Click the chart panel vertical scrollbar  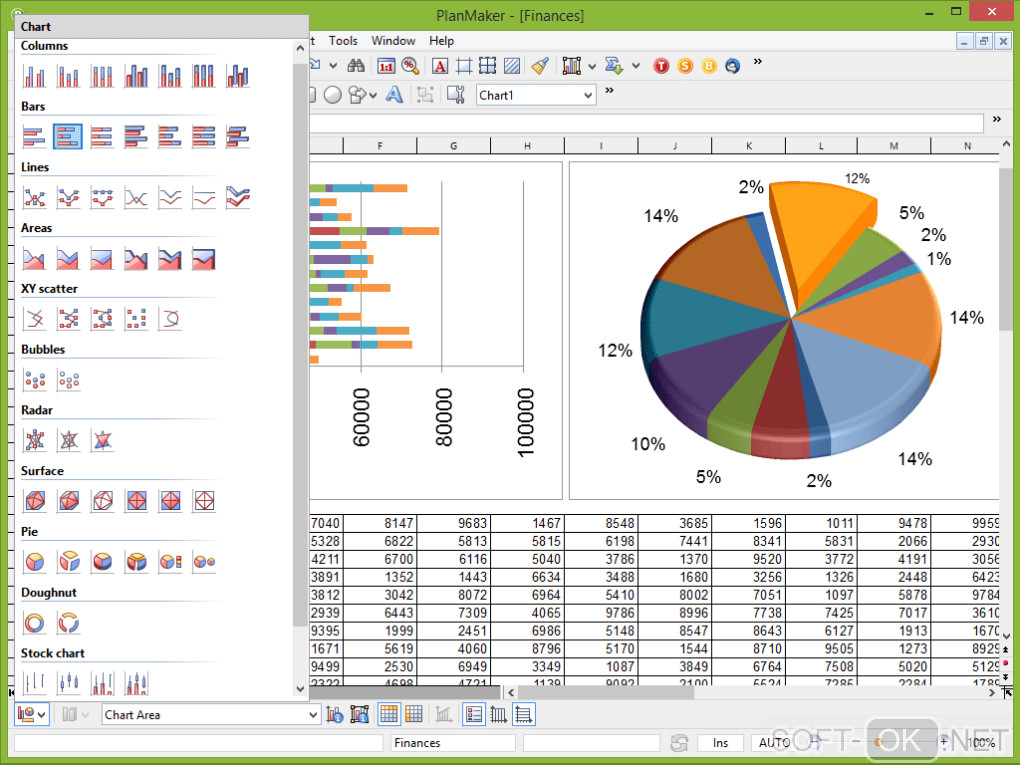(300, 343)
